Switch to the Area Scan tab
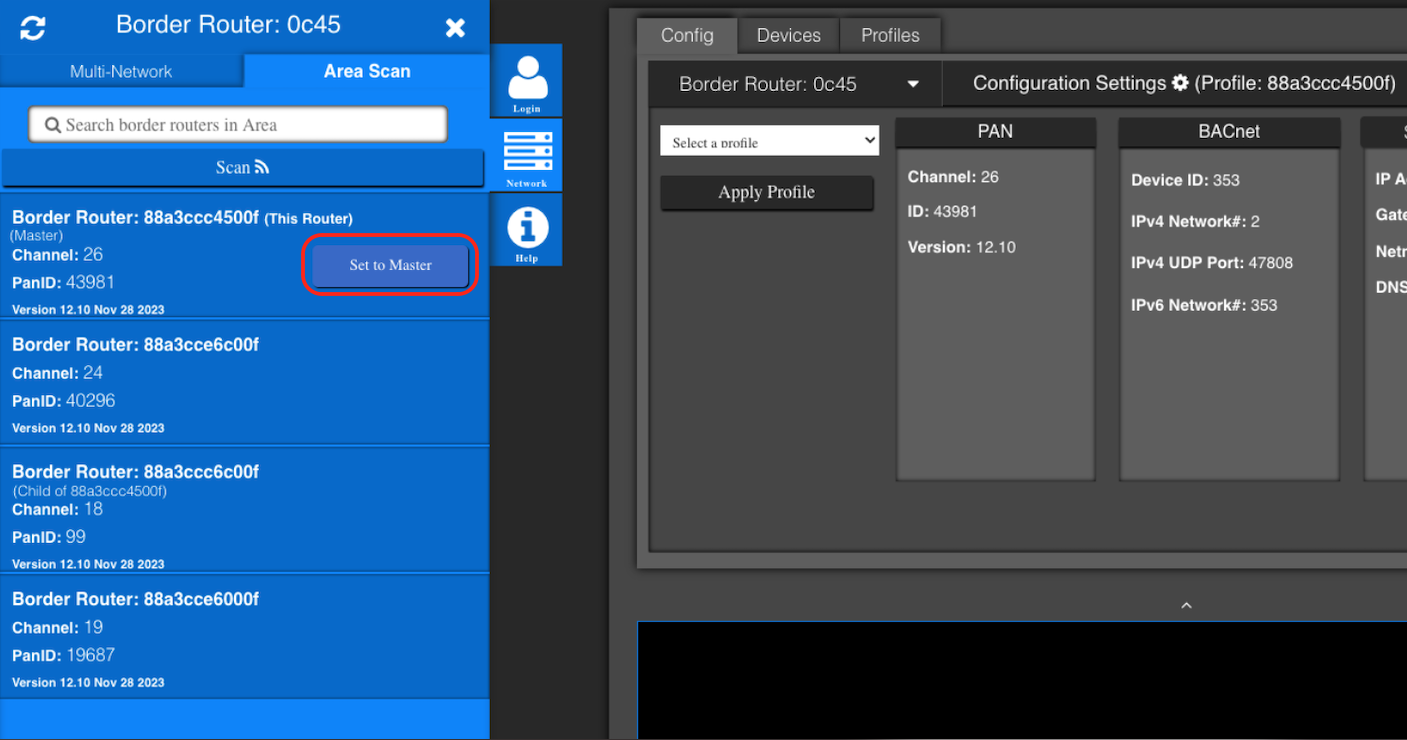The image size is (1407, 740). (x=367, y=71)
